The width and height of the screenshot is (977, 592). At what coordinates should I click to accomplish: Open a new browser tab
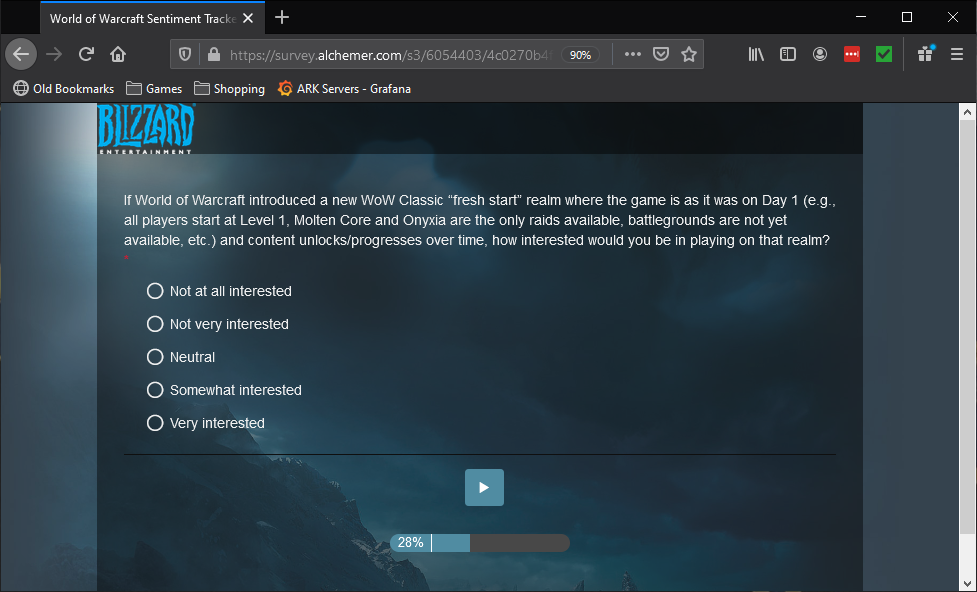click(282, 17)
